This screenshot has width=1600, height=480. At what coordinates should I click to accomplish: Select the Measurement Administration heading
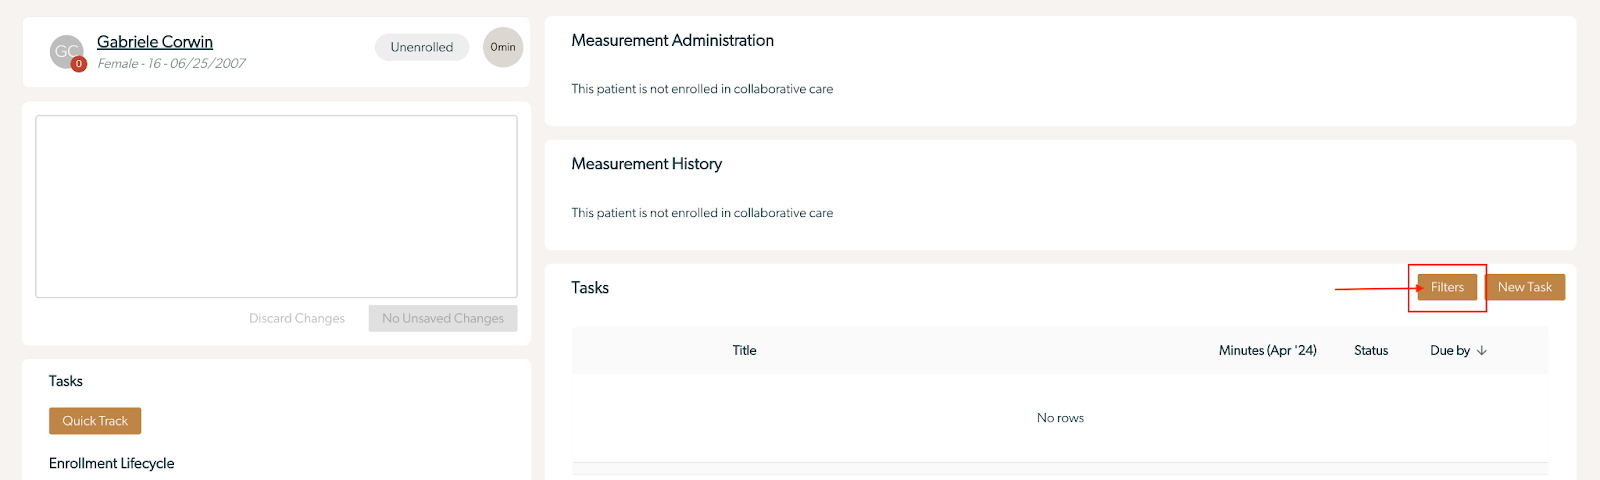coord(673,41)
